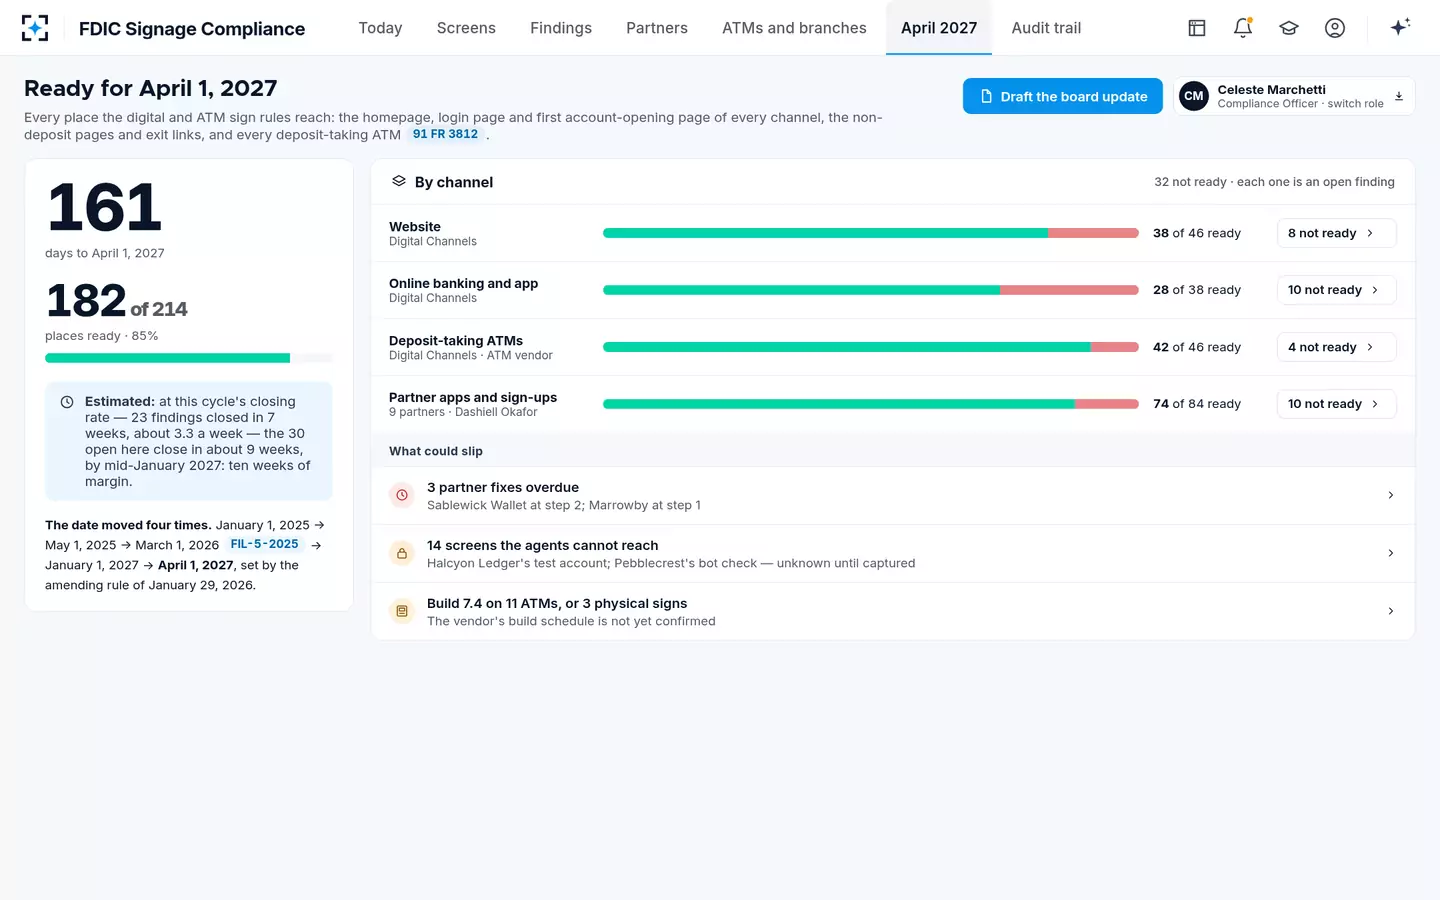Image resolution: width=1440 pixels, height=900 pixels.
Task: Open the Celeste Marchetti role switcher
Action: click(1294, 96)
